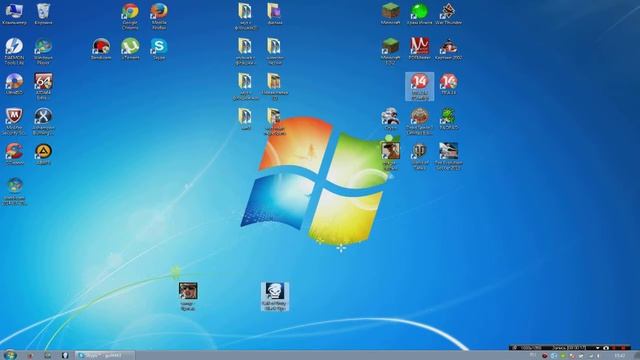Open the Minecraft 1.5.2 shortcut
The width and height of the screenshot is (640, 360).
point(391,51)
